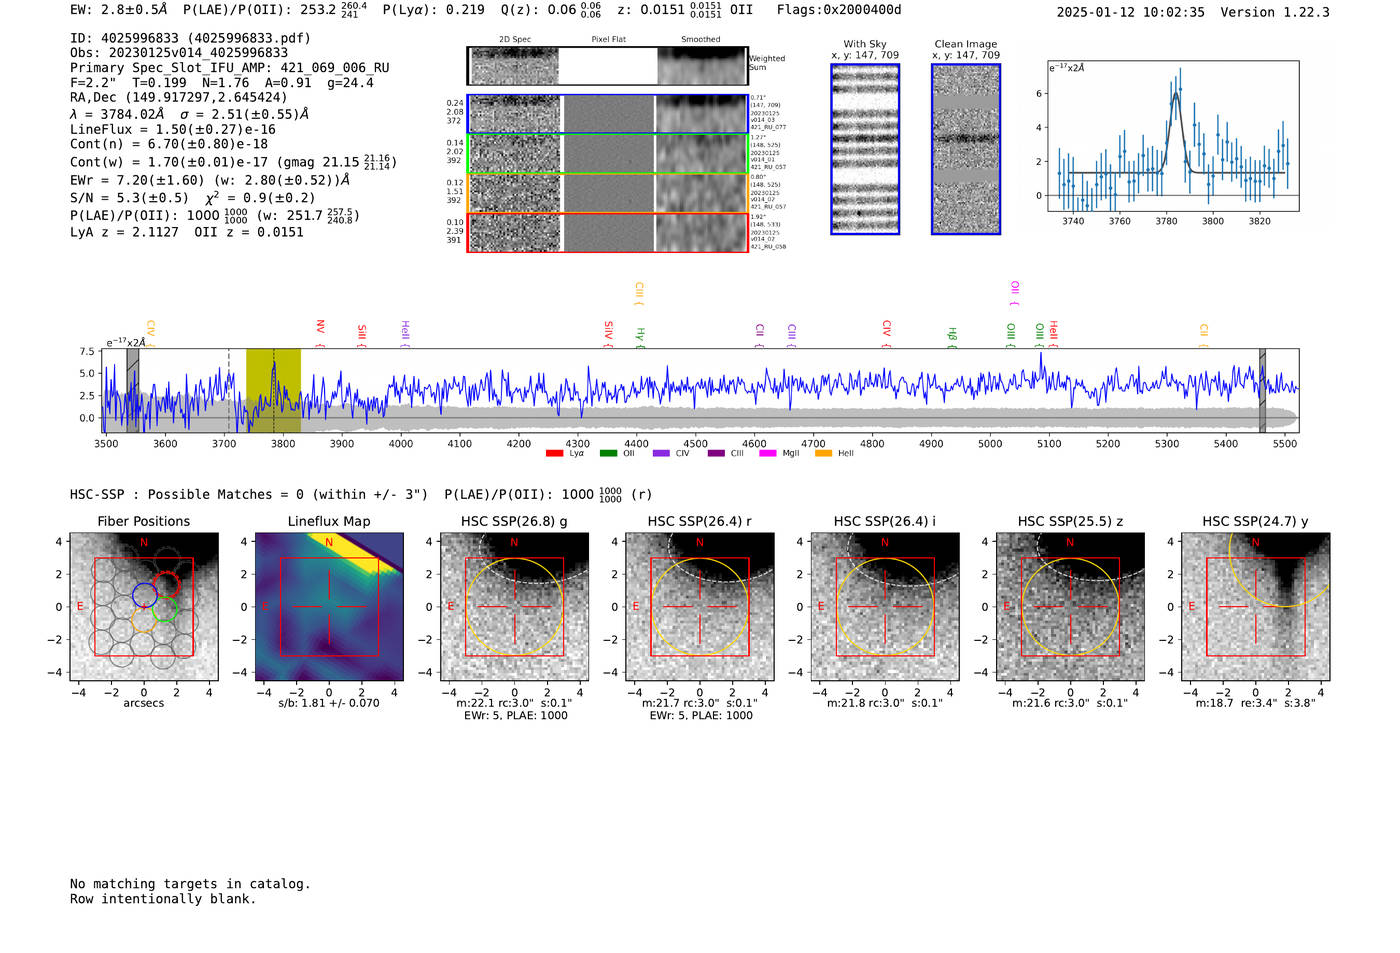The image size is (1400, 953).
Task: Open the HSC SSP(24.7) y image
Action: coord(1256,606)
